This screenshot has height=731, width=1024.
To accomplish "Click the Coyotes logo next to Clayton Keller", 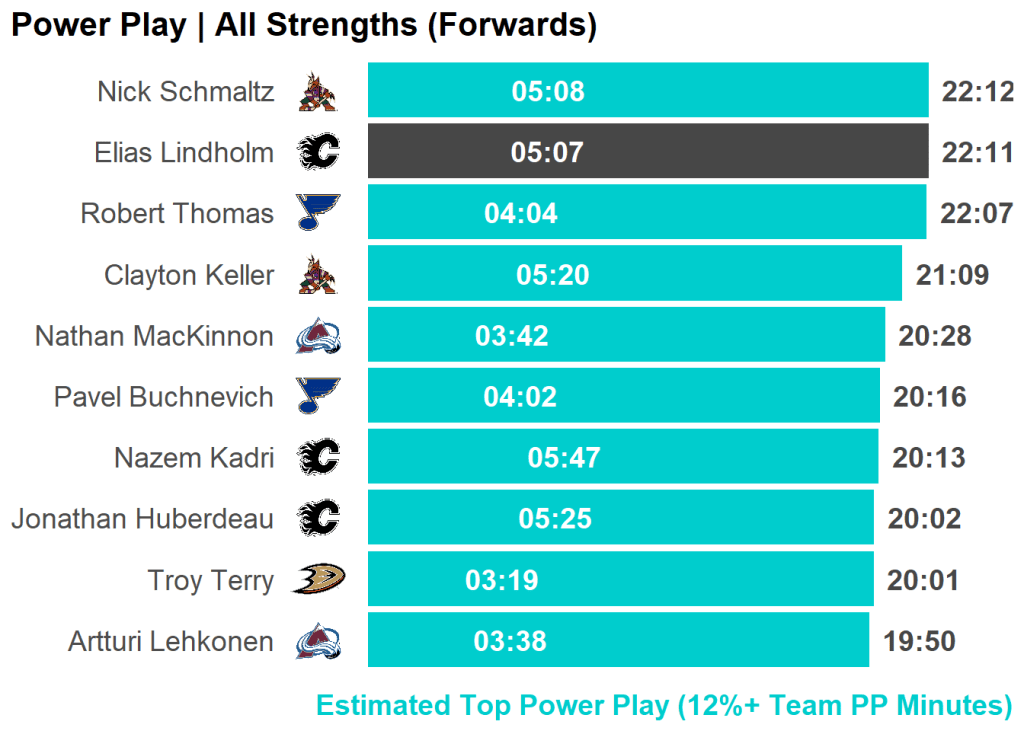I will [x=318, y=275].
